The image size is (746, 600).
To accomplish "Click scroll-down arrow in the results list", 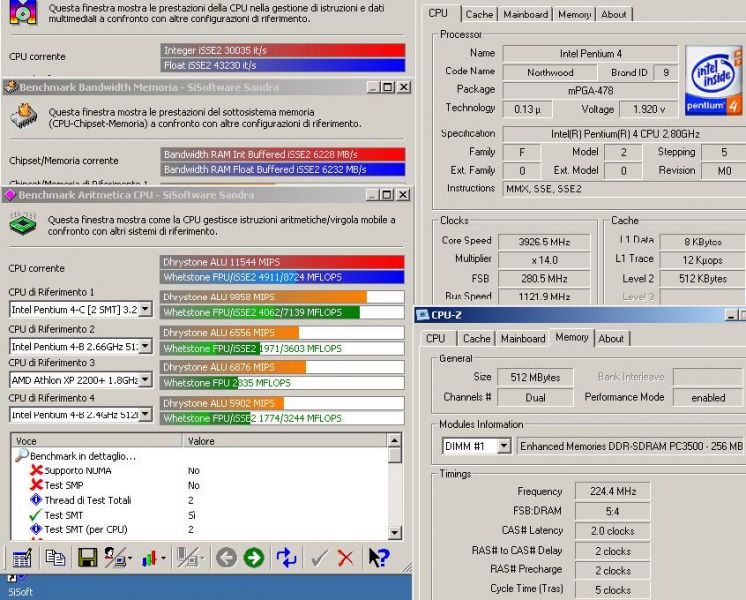I will click(394, 532).
